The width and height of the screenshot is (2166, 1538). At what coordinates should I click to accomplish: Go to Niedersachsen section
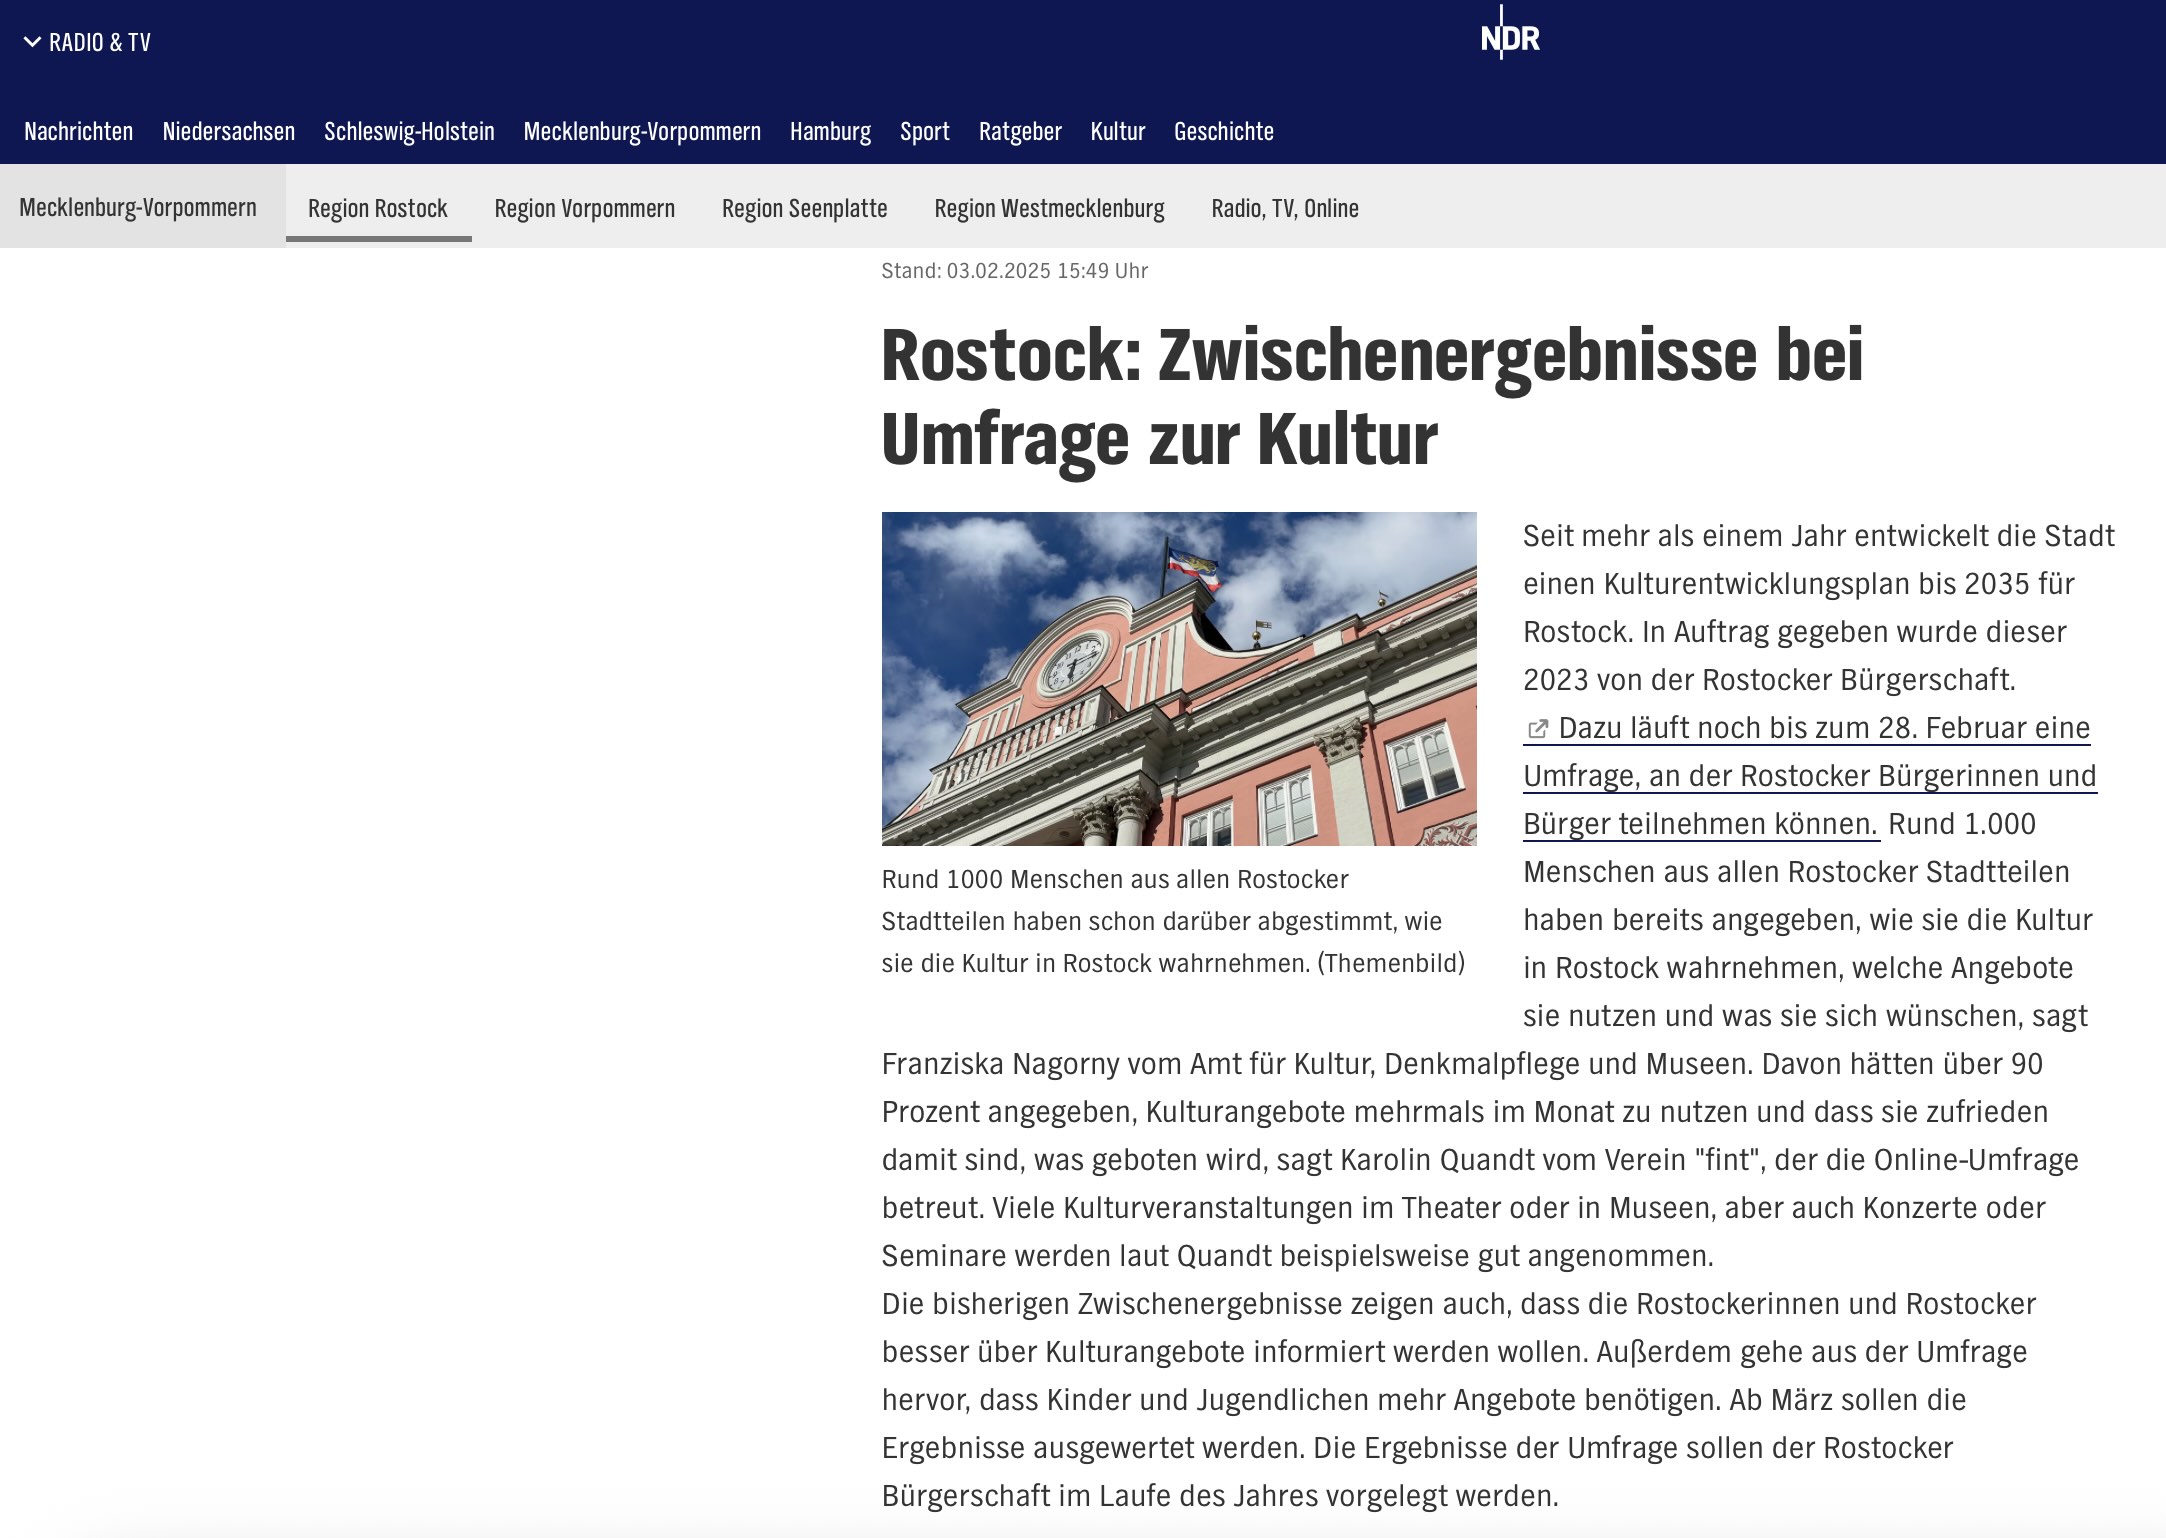click(228, 131)
